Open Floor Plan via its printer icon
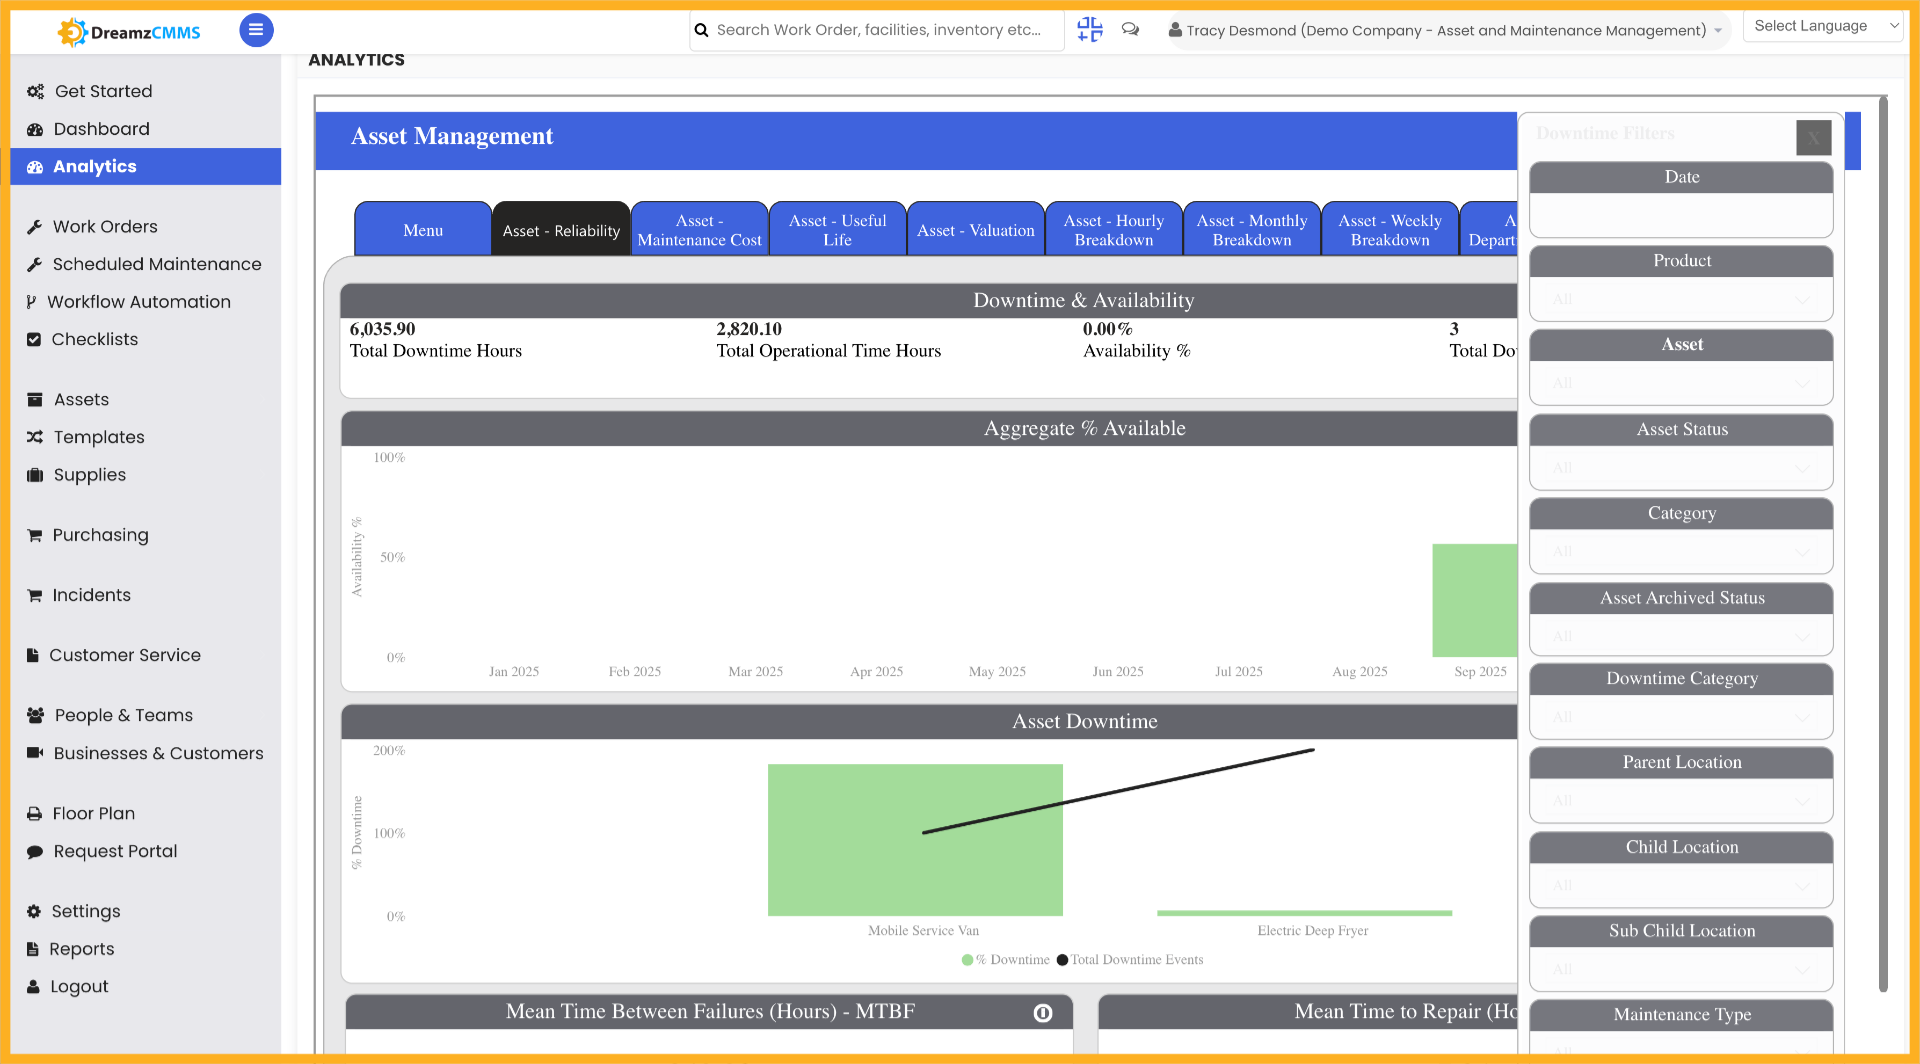The image size is (1920, 1064). (35, 813)
